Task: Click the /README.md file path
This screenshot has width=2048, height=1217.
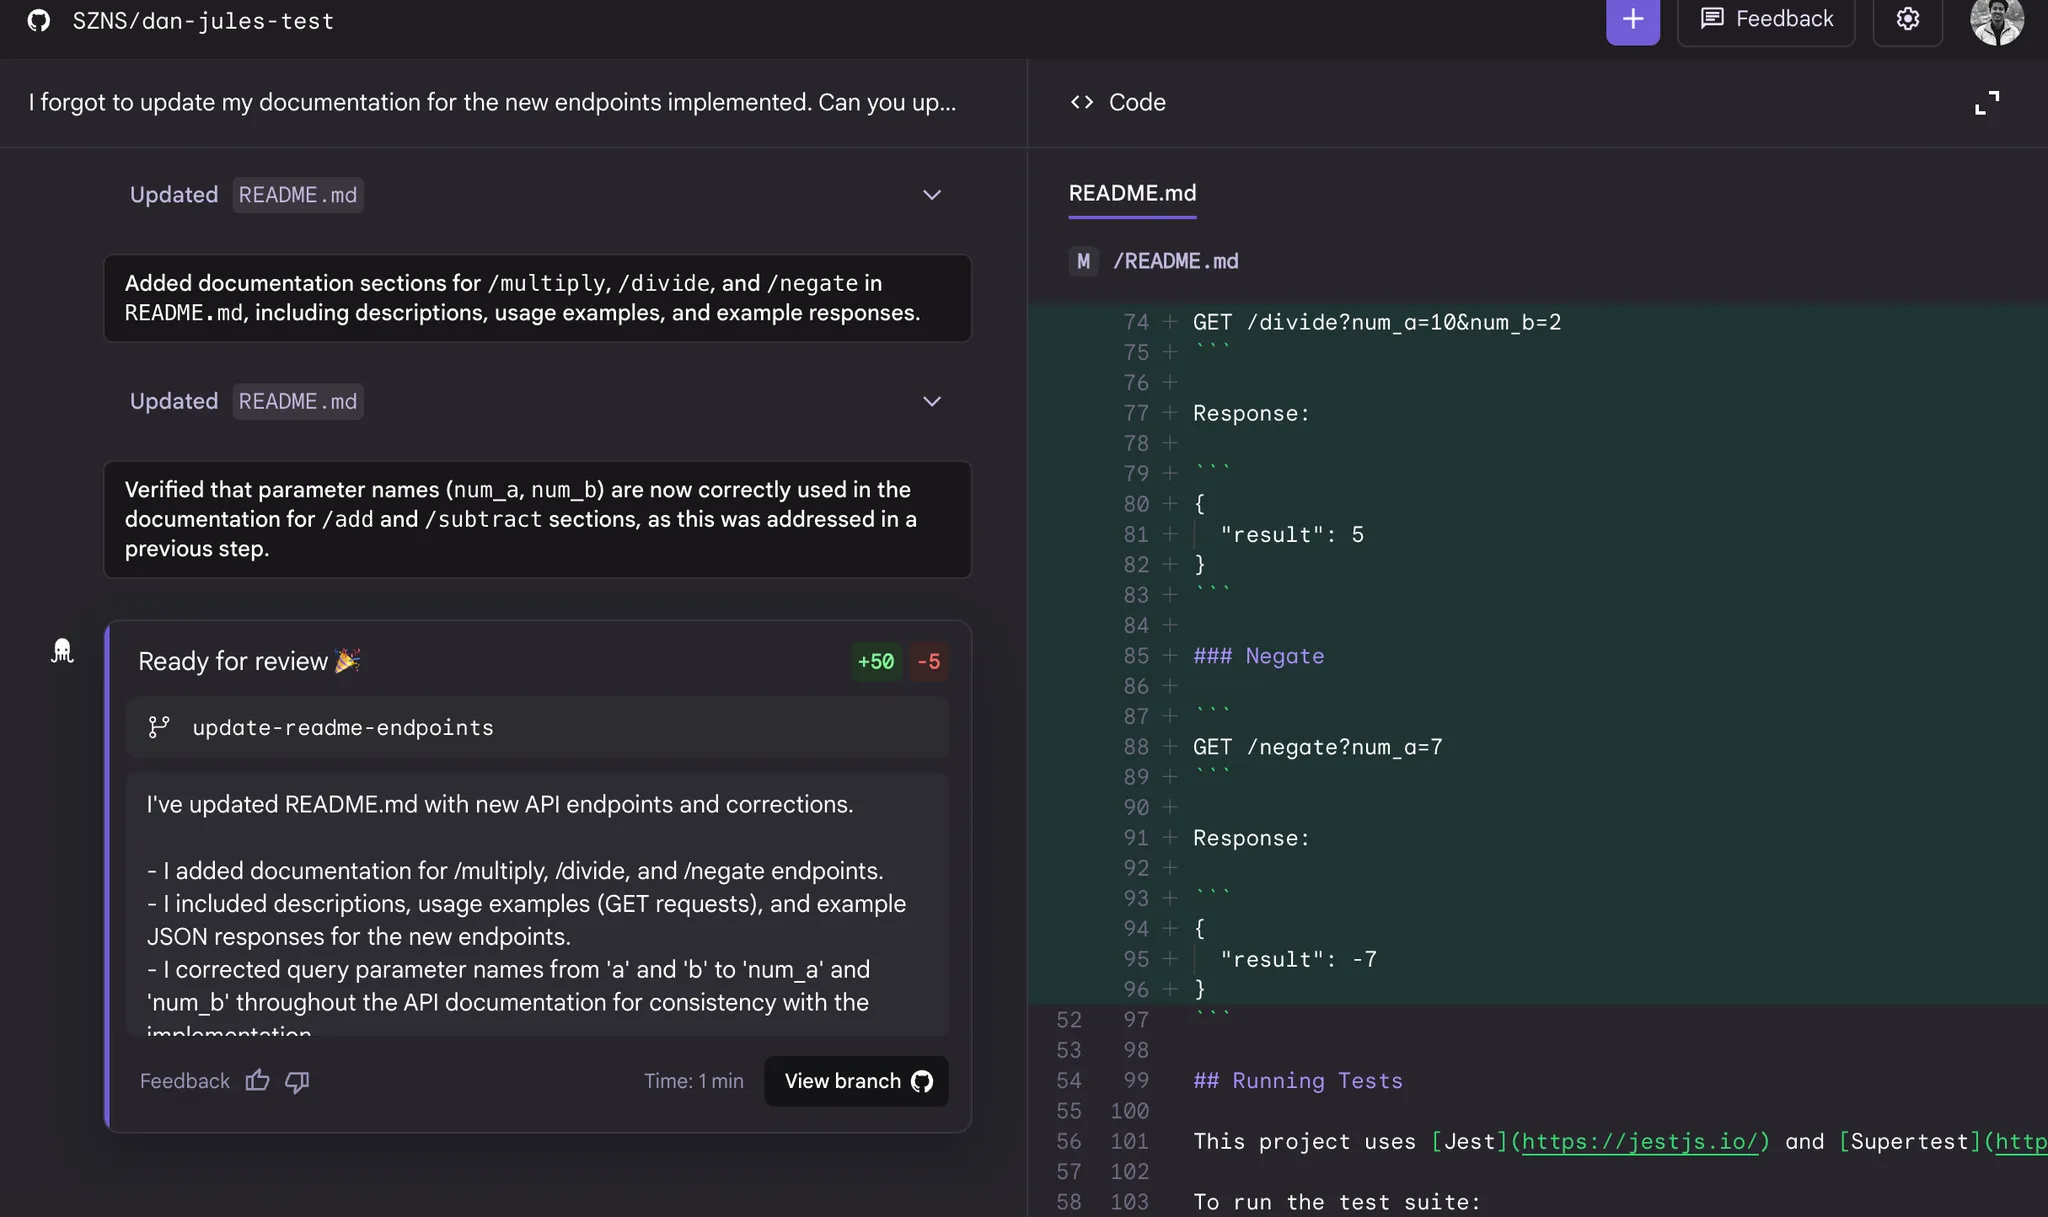Action: [1175, 261]
